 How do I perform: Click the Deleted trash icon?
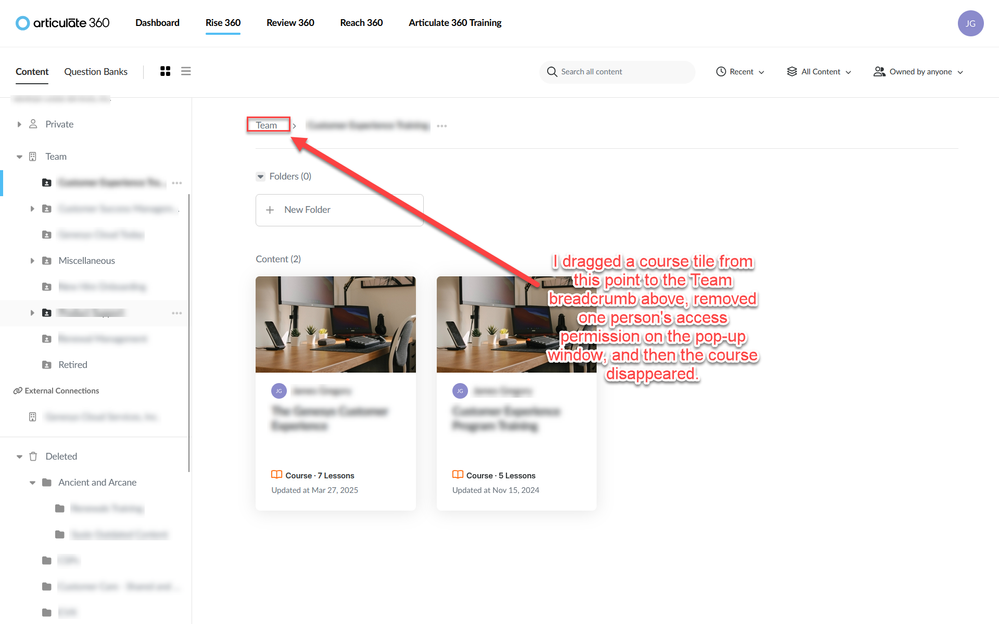(x=33, y=456)
